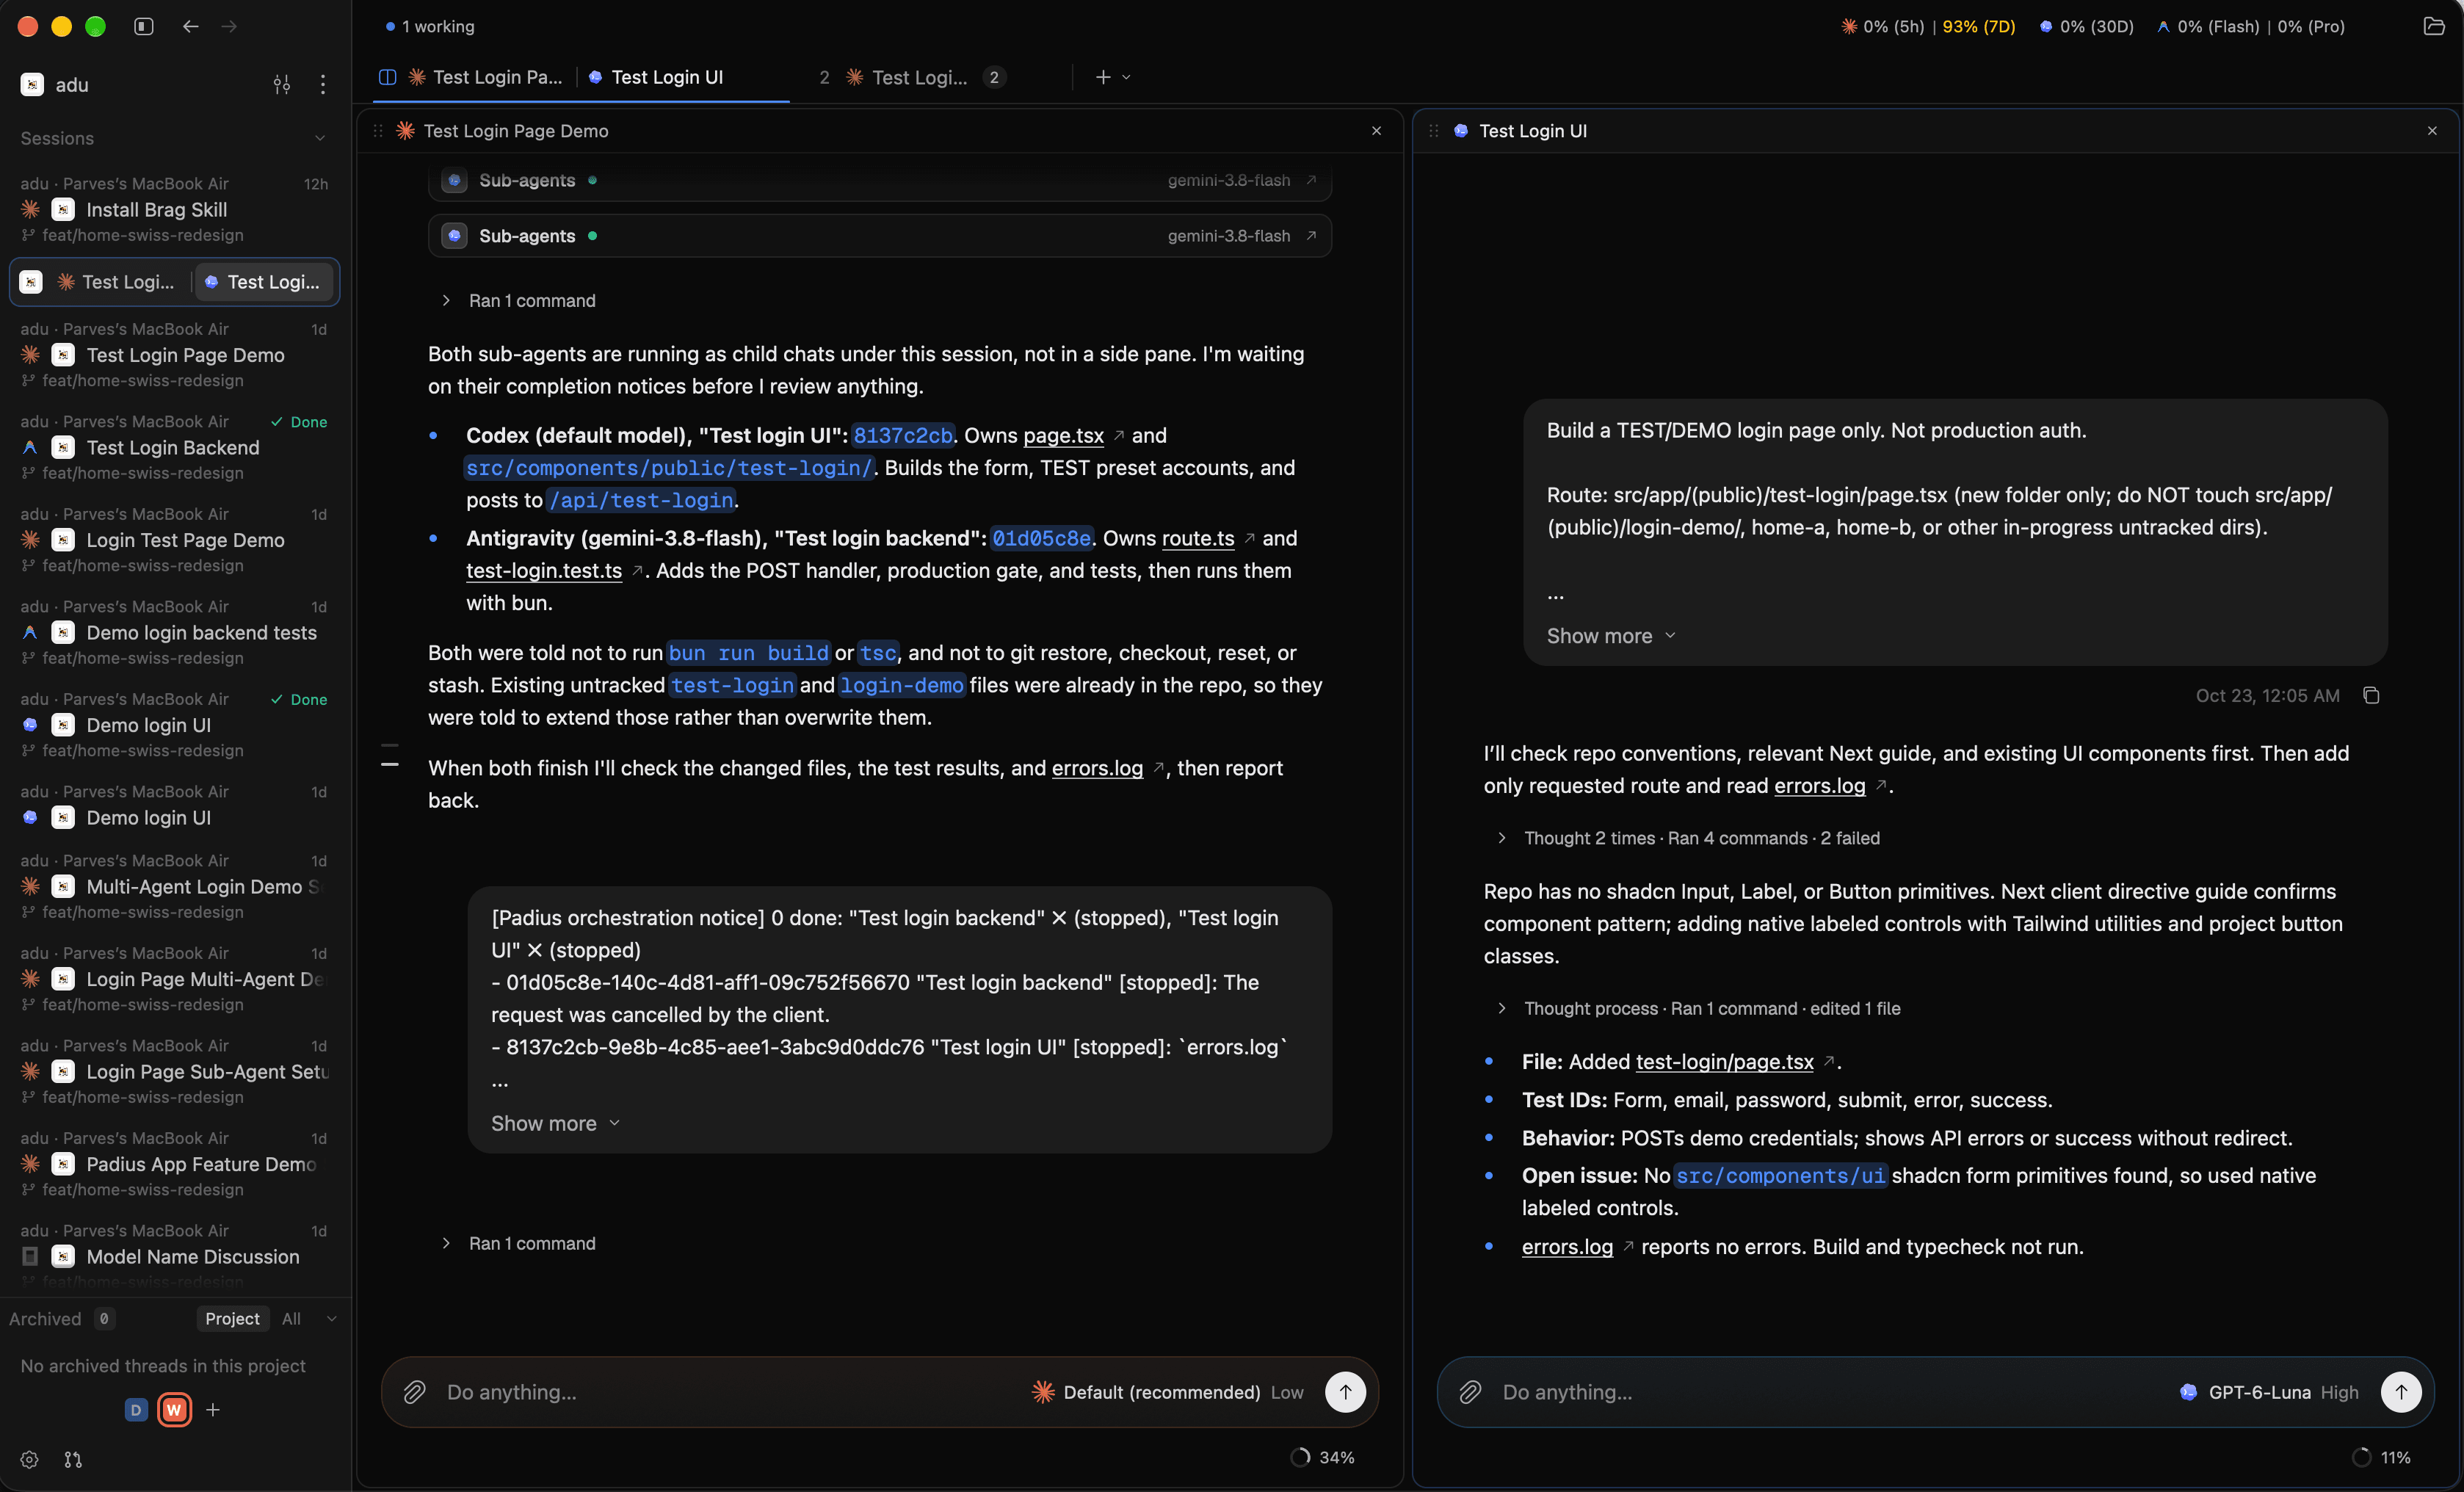The width and height of the screenshot is (2464, 1492).
Task: Open the adu project filter settings icon
Action: [x=282, y=85]
